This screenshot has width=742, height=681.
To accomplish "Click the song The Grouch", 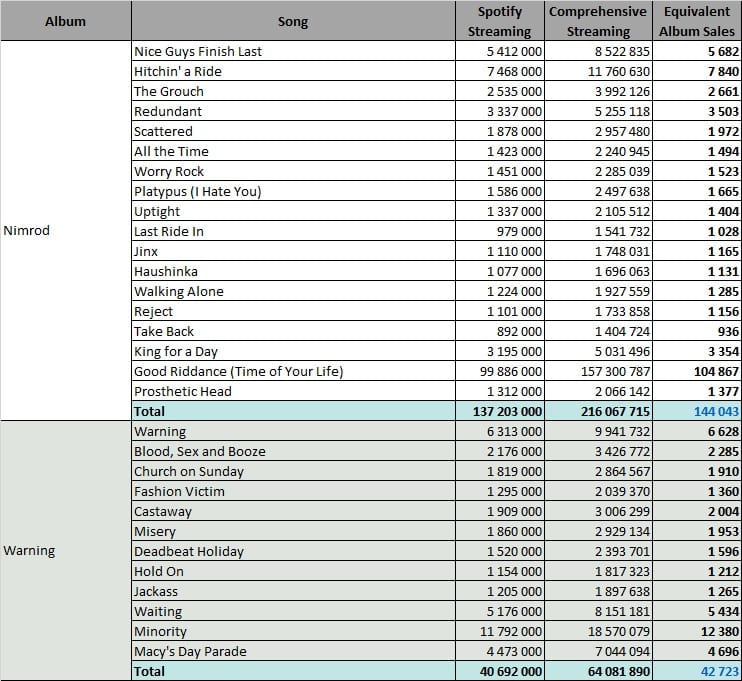I will tap(293, 91).
